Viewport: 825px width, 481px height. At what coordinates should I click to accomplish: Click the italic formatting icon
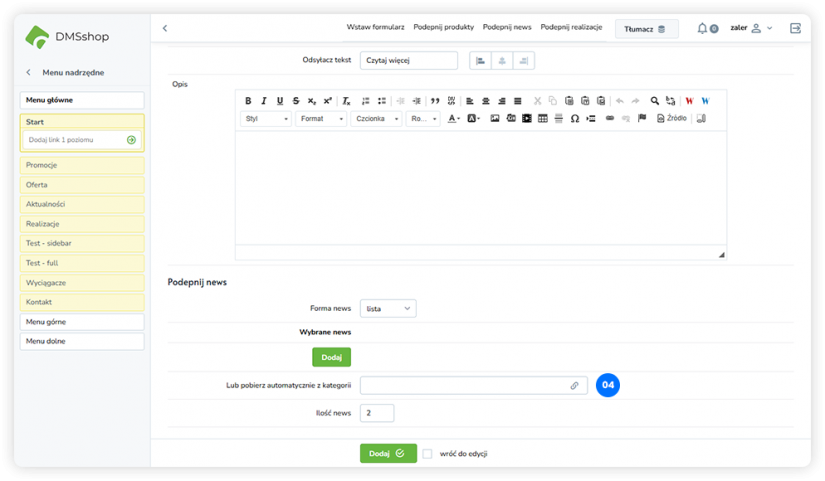pos(264,101)
